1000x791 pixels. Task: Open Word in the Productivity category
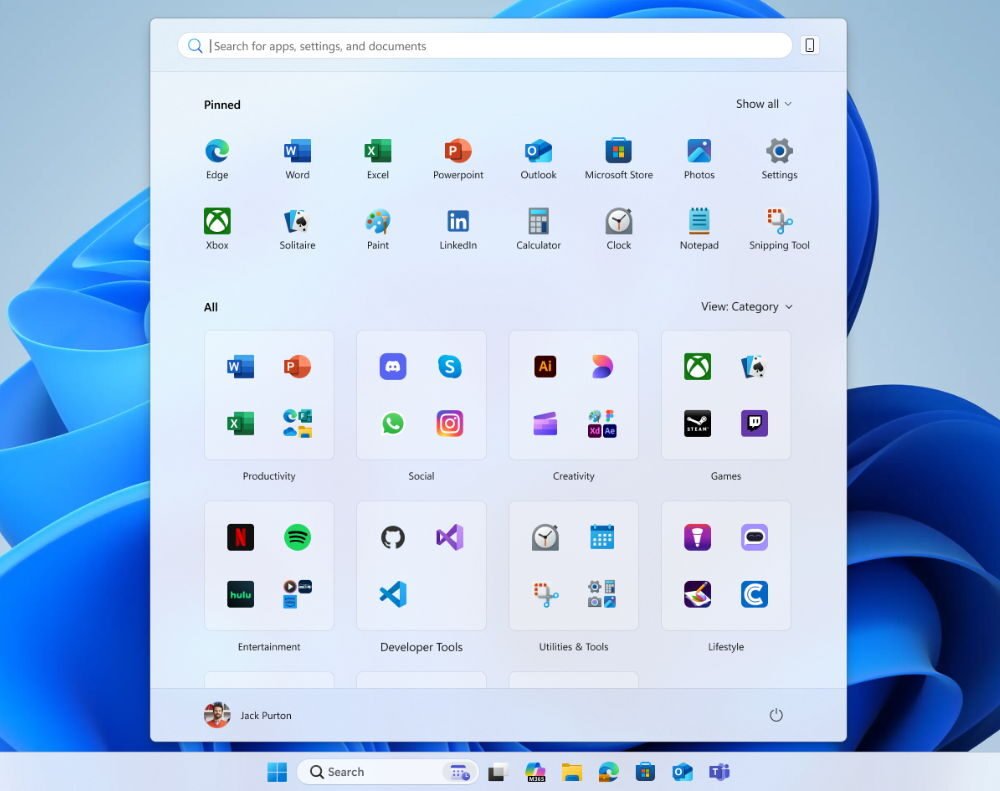[x=240, y=366]
